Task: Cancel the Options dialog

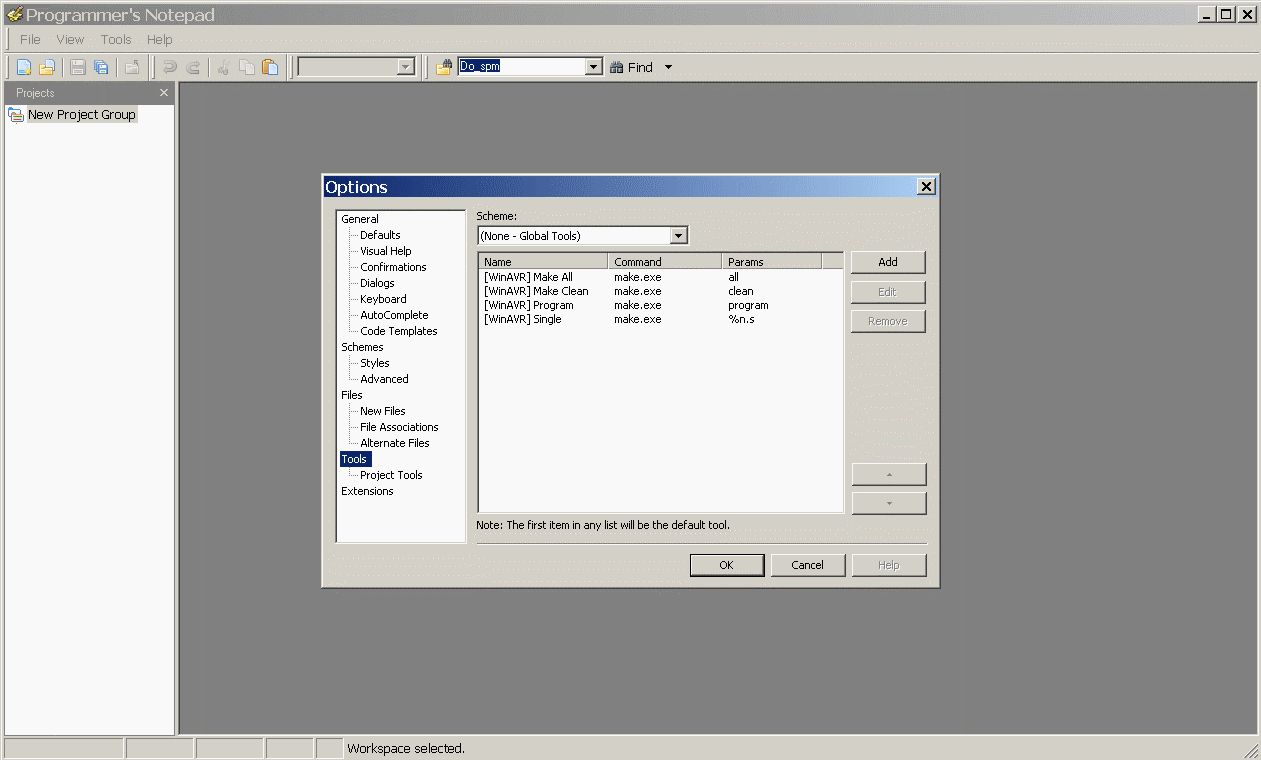Action: coord(807,565)
